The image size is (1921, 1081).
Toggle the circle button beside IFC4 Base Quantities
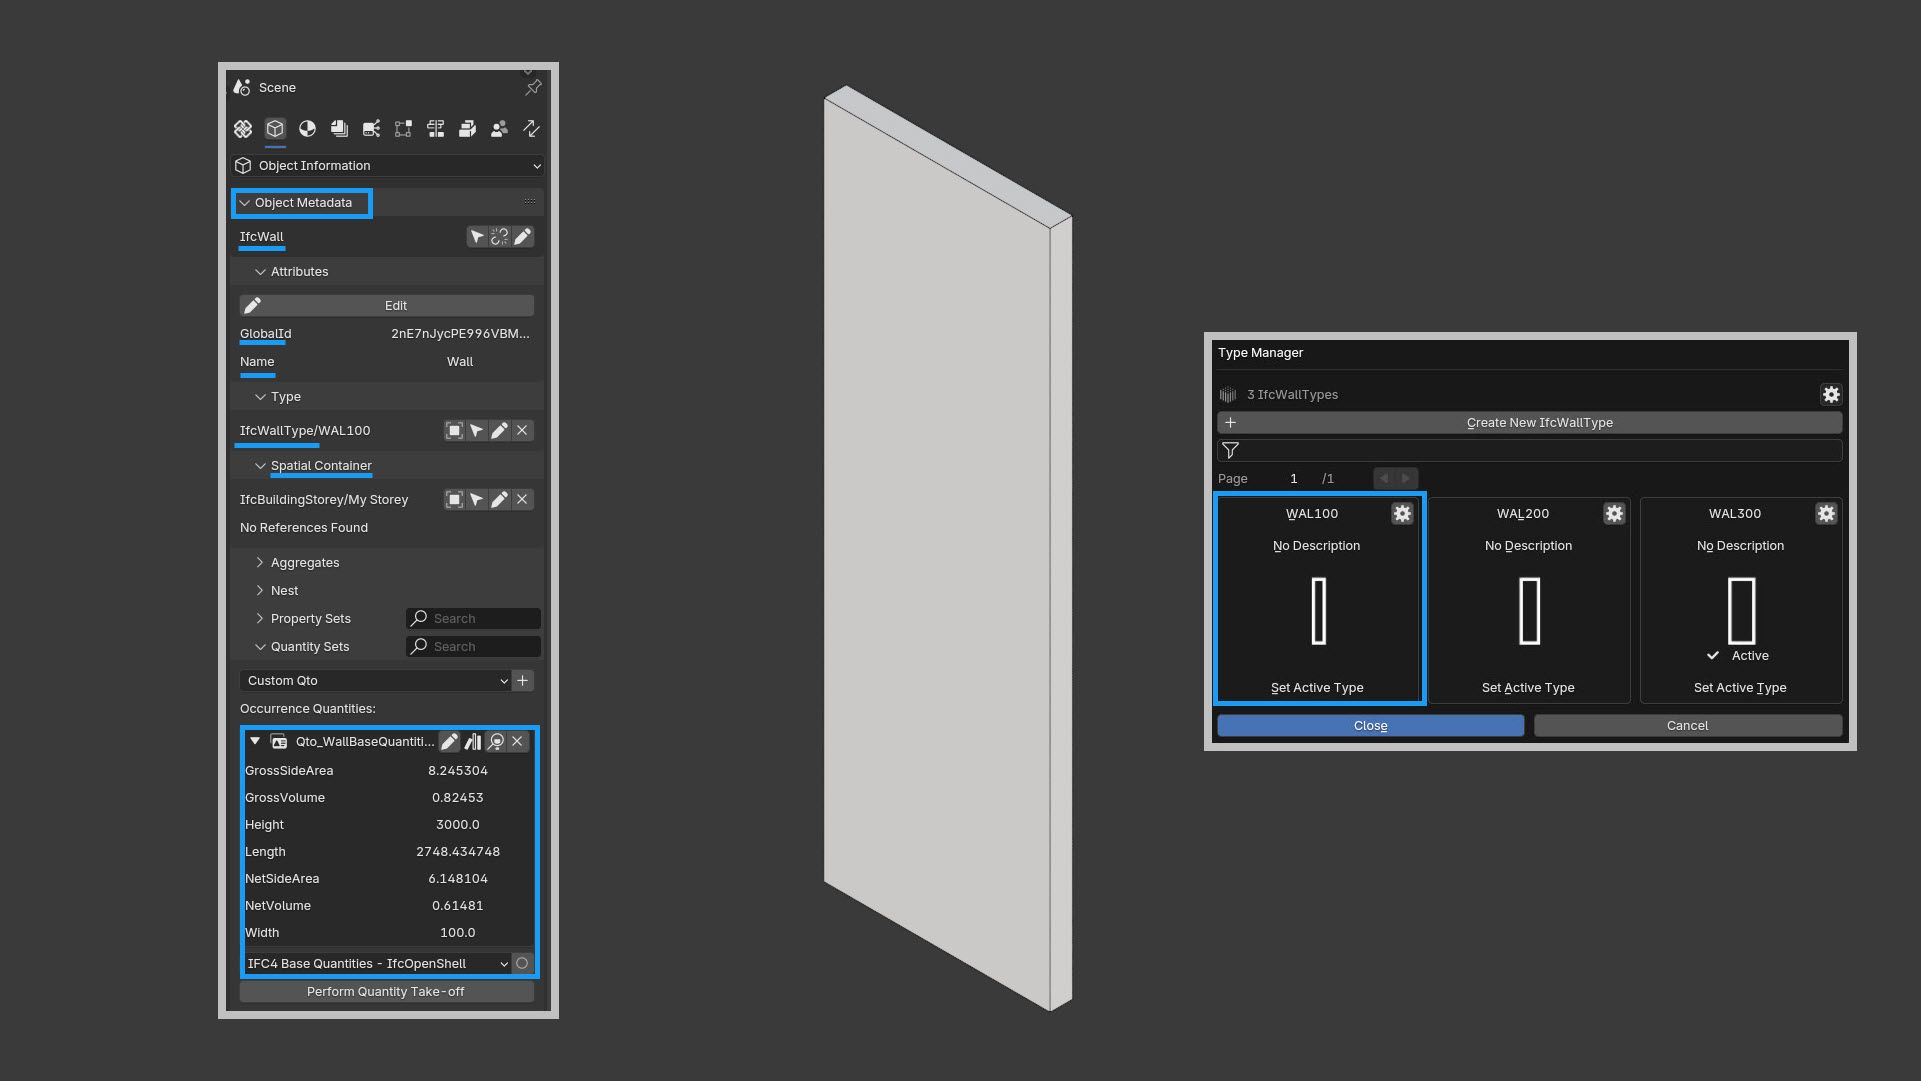[x=522, y=964]
